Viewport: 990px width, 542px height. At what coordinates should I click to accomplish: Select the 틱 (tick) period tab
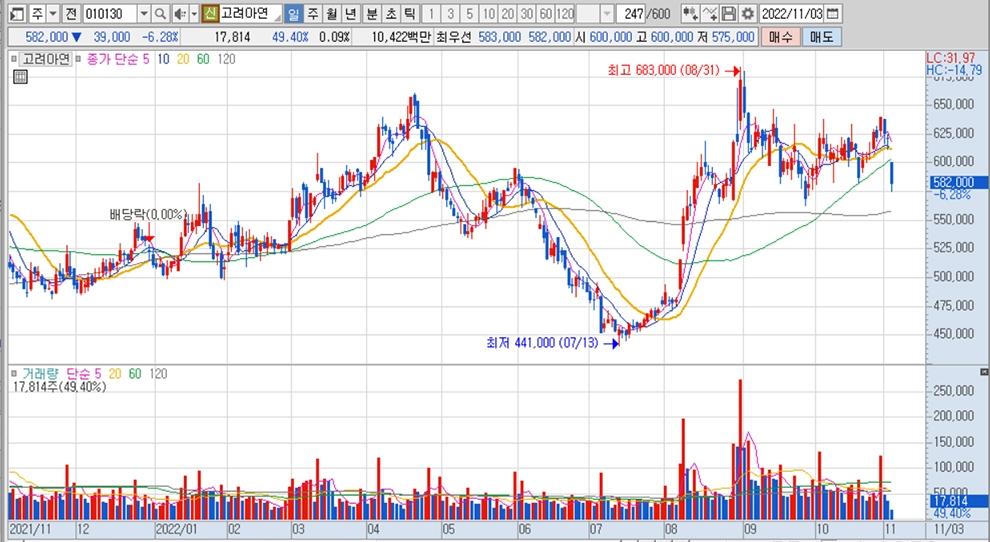(409, 14)
